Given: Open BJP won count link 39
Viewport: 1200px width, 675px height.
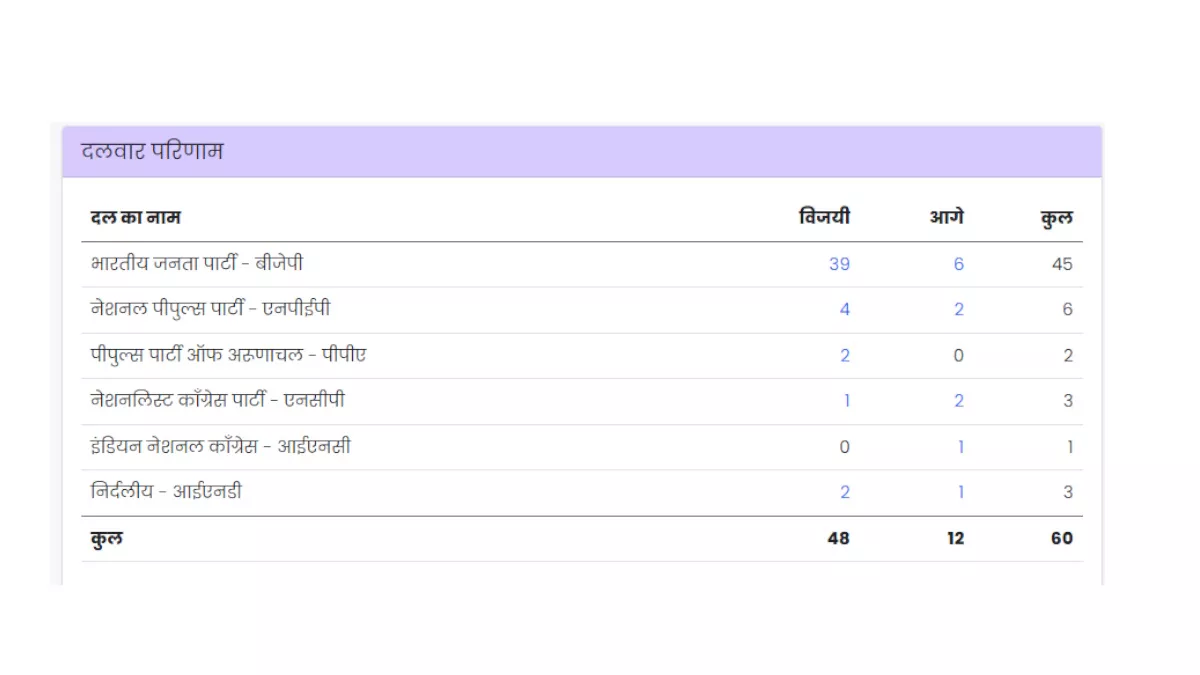Looking at the screenshot, I should click(839, 264).
